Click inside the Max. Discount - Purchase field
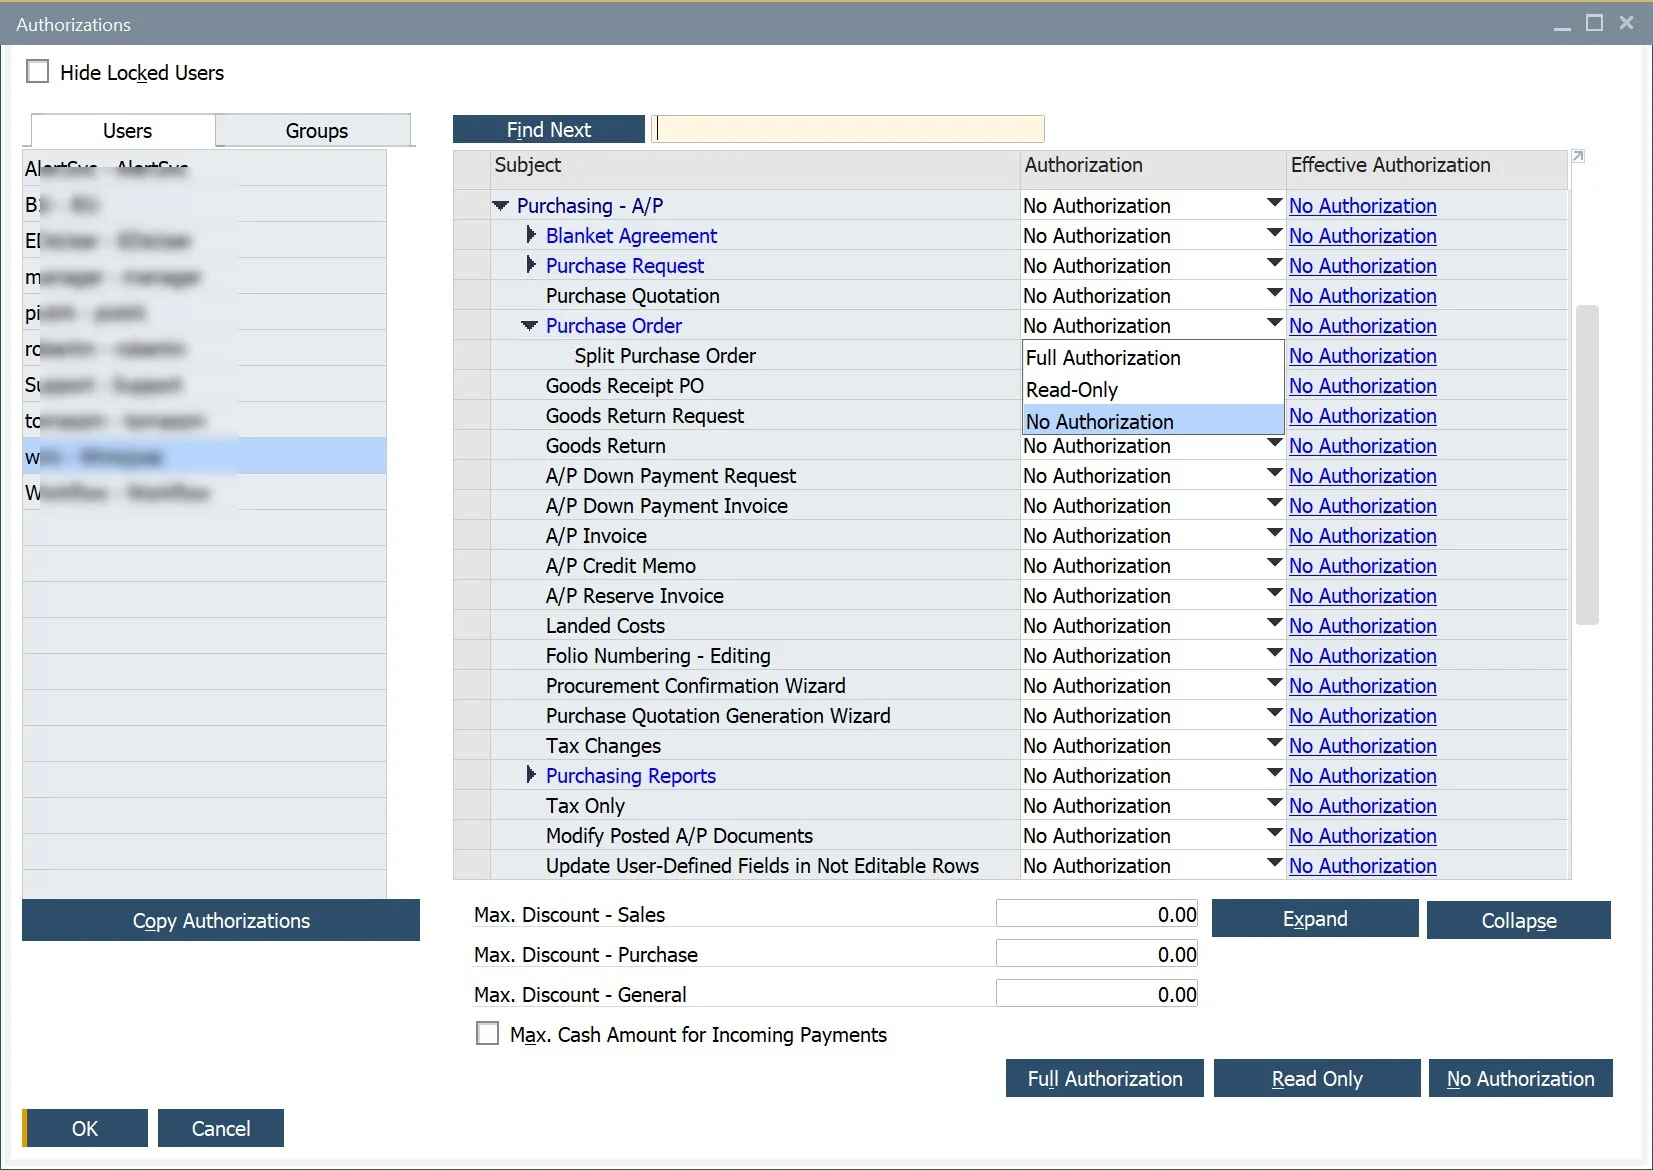The height and width of the screenshot is (1170, 1653). point(1095,953)
